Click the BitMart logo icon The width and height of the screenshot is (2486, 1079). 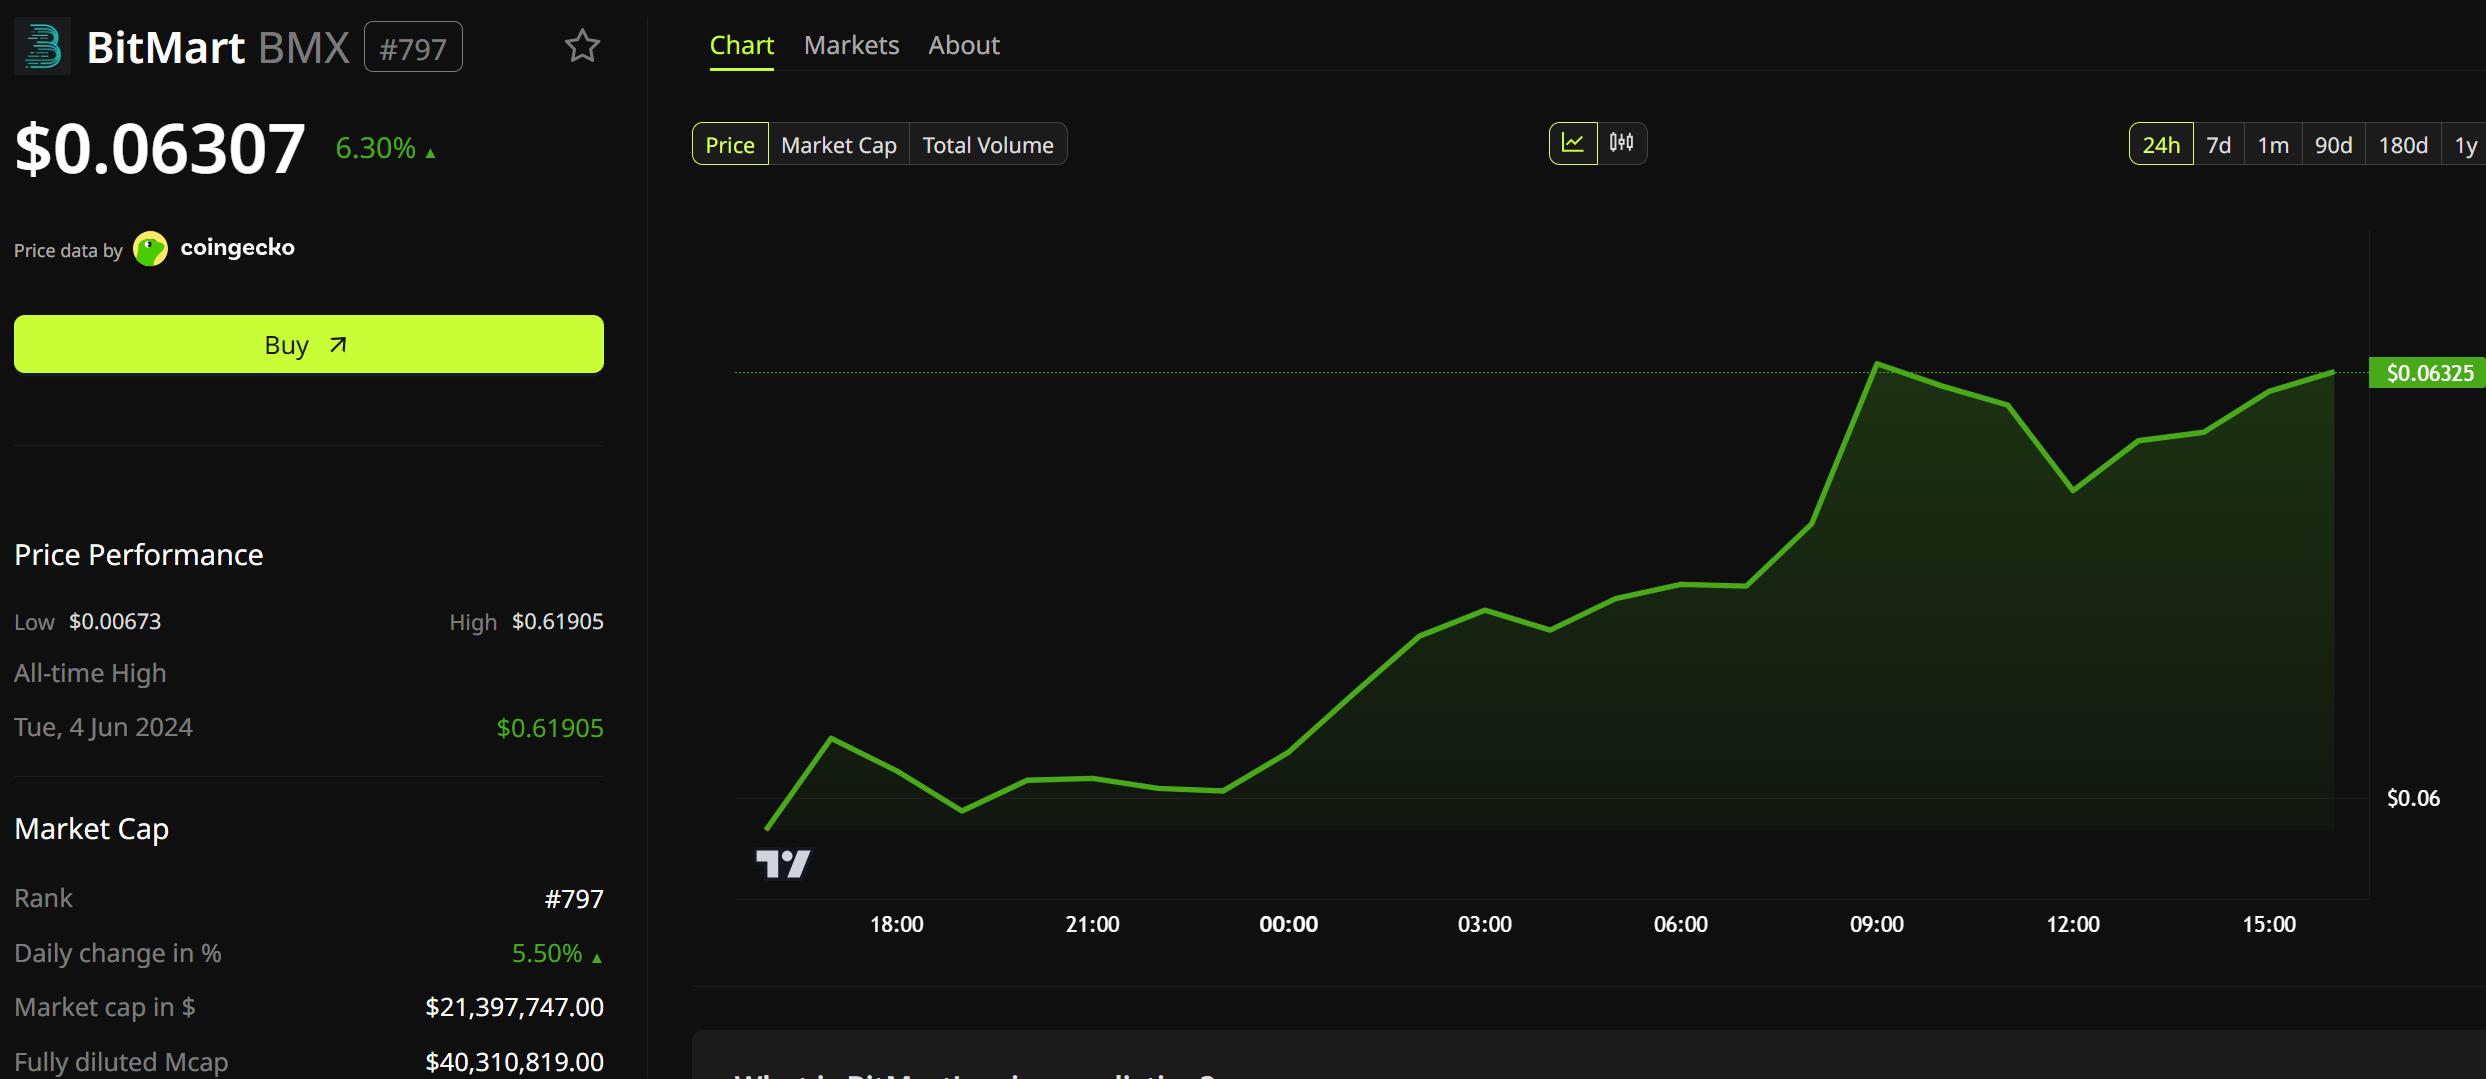pos(42,47)
